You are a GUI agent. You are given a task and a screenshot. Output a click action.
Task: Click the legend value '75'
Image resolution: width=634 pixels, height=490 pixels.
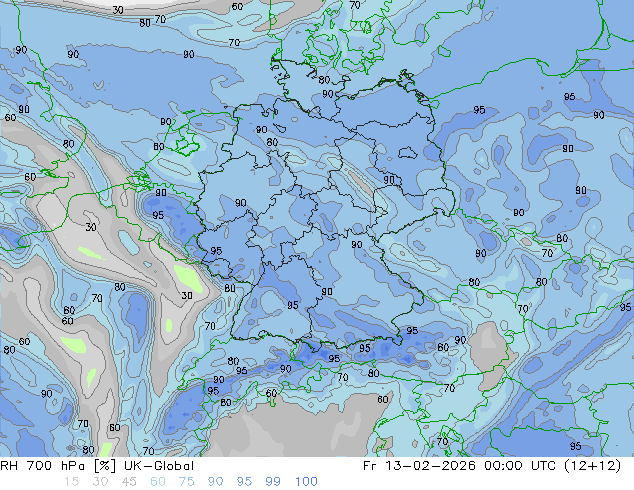[x=186, y=482]
